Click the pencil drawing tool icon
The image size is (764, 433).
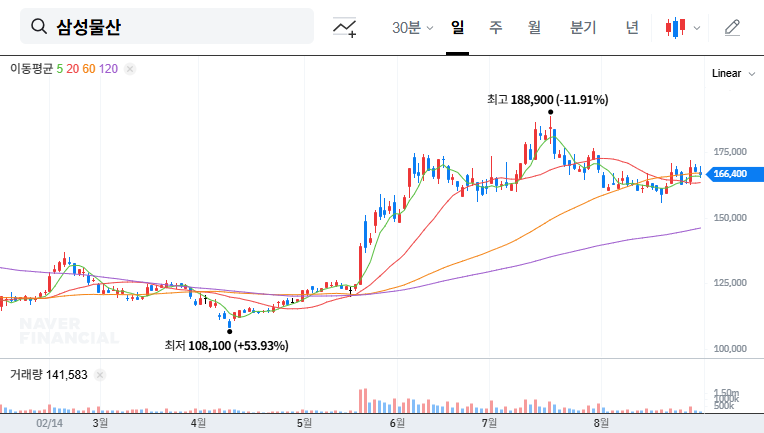click(x=732, y=28)
